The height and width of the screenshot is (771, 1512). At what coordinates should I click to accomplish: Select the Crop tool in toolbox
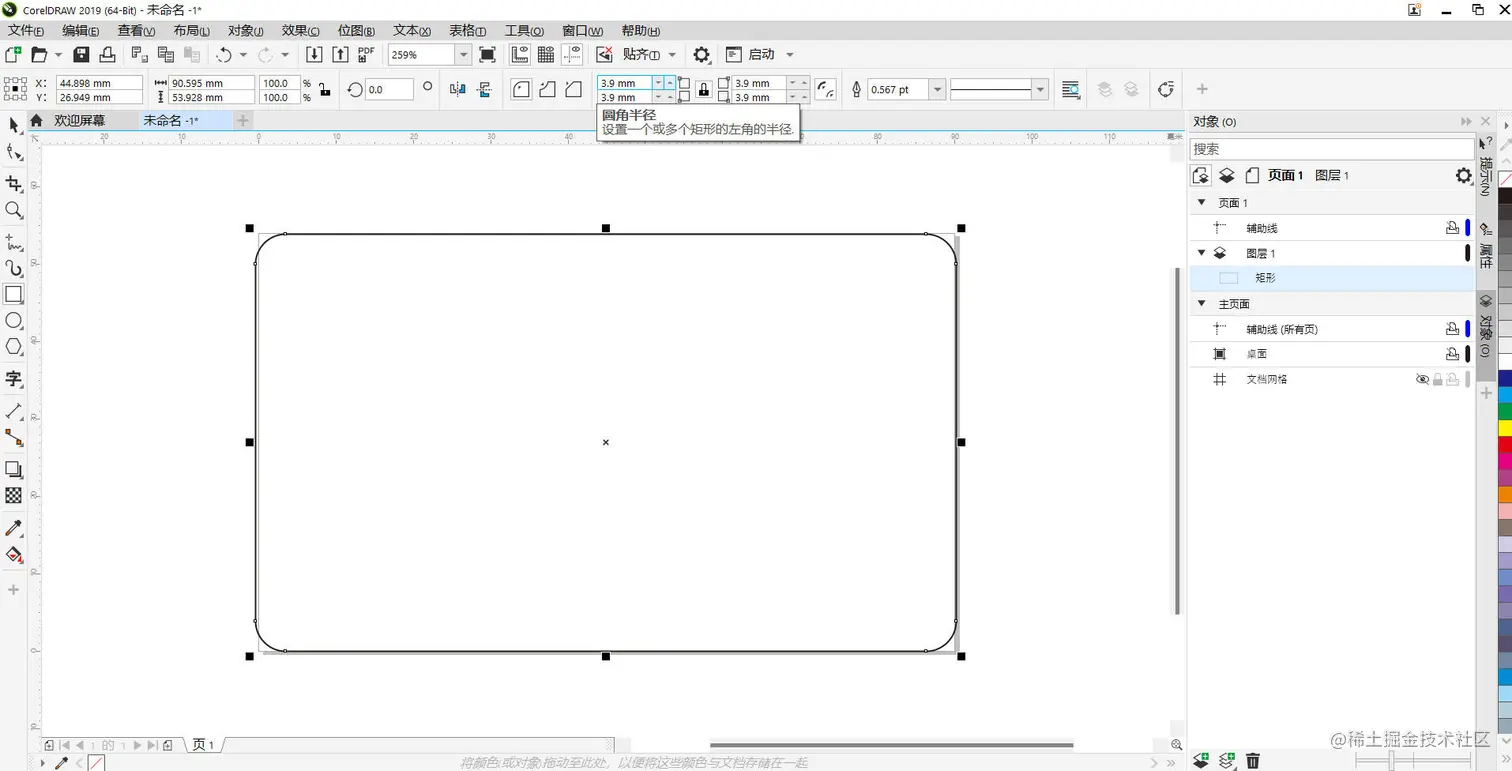point(14,184)
